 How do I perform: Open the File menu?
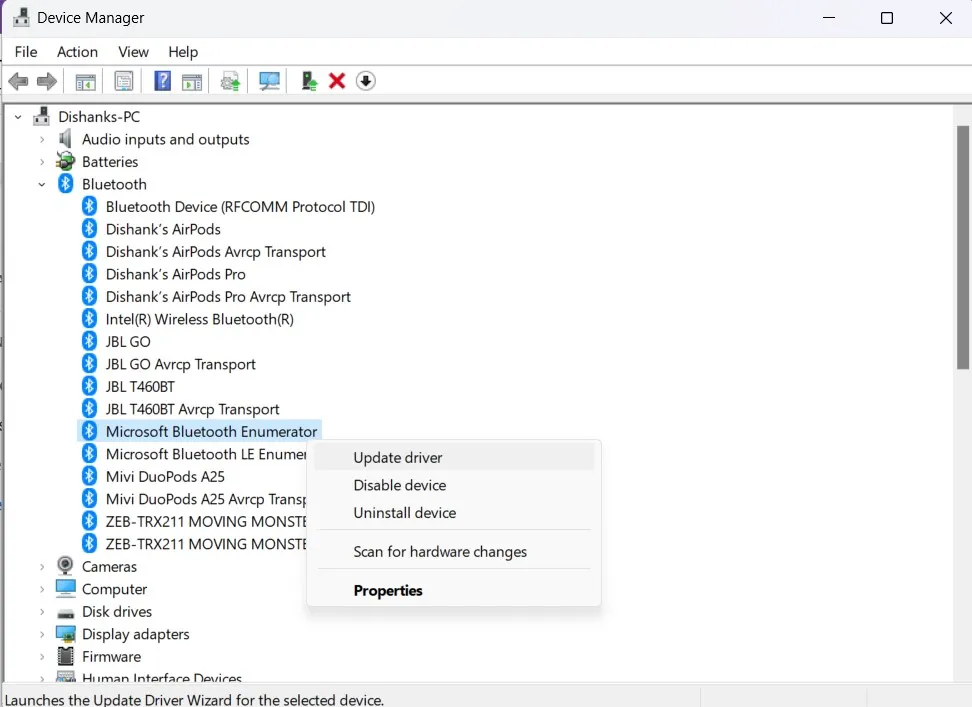pyautogui.click(x=26, y=52)
